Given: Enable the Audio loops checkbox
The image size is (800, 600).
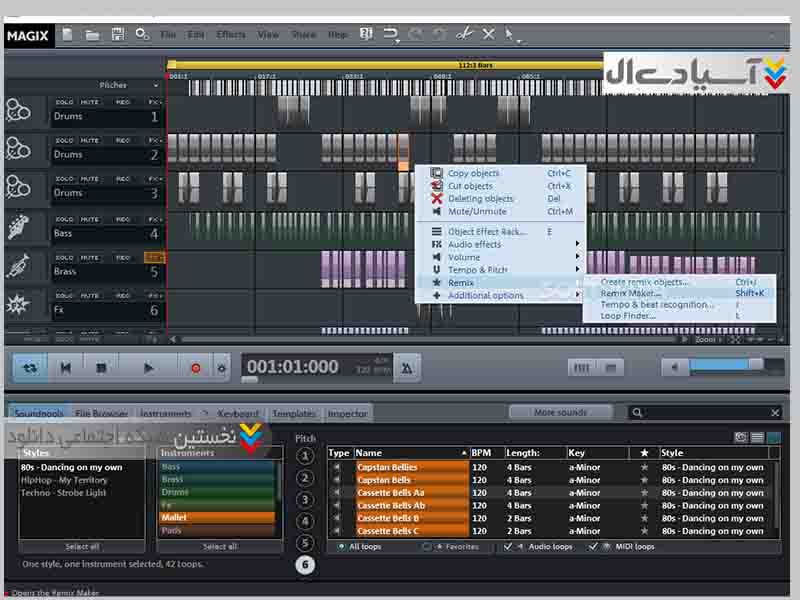Looking at the screenshot, I should pos(509,547).
